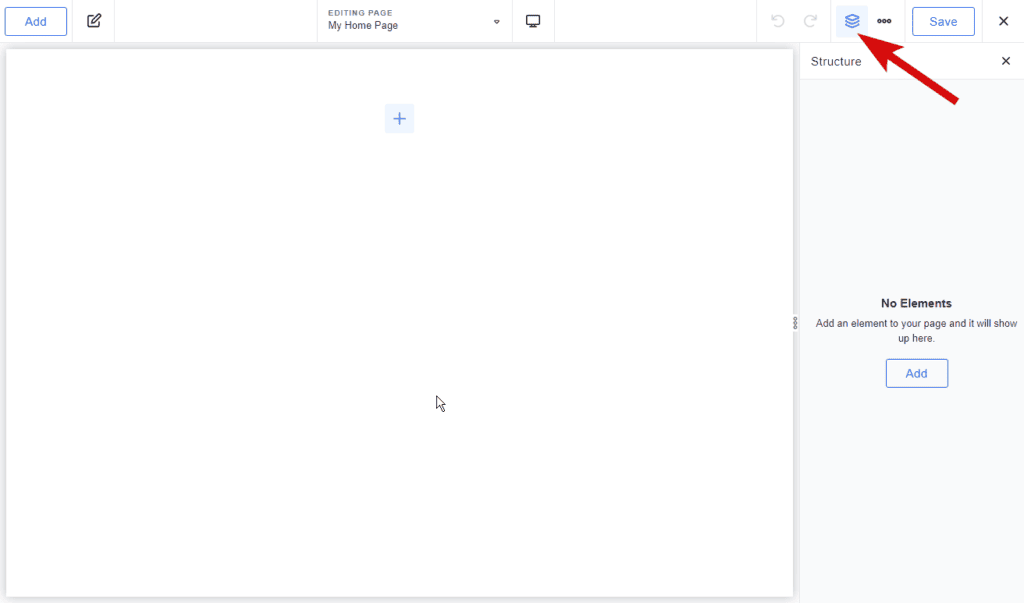The image size is (1024, 603).
Task: Save the page with the Save button
Action: (x=943, y=21)
